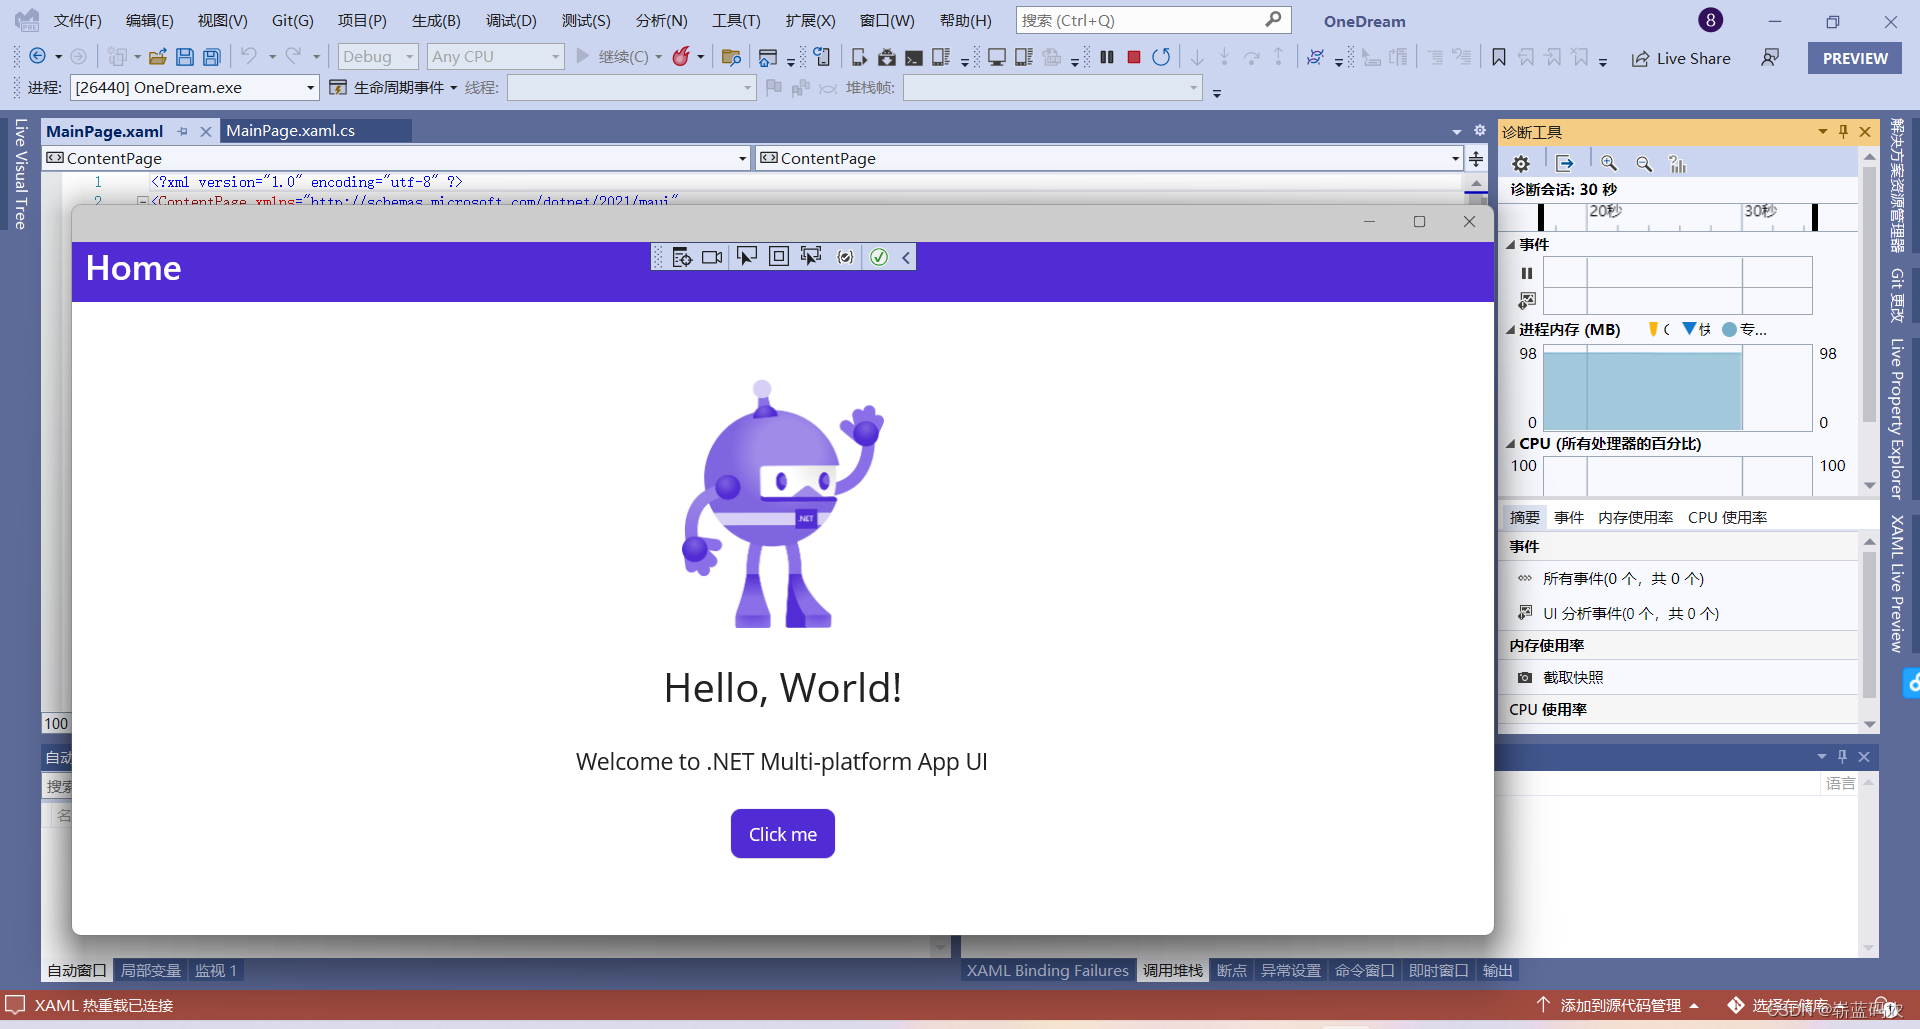Image resolution: width=1920 pixels, height=1029 pixels.
Task: Open the Send Feedback icon
Action: pyautogui.click(x=1770, y=57)
